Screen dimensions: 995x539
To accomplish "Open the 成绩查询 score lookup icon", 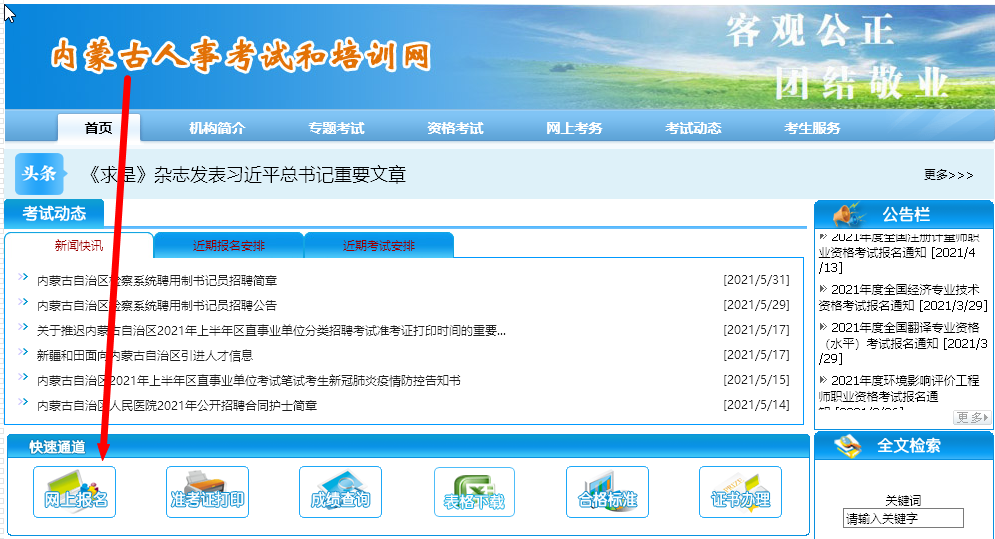I will 340,492.
